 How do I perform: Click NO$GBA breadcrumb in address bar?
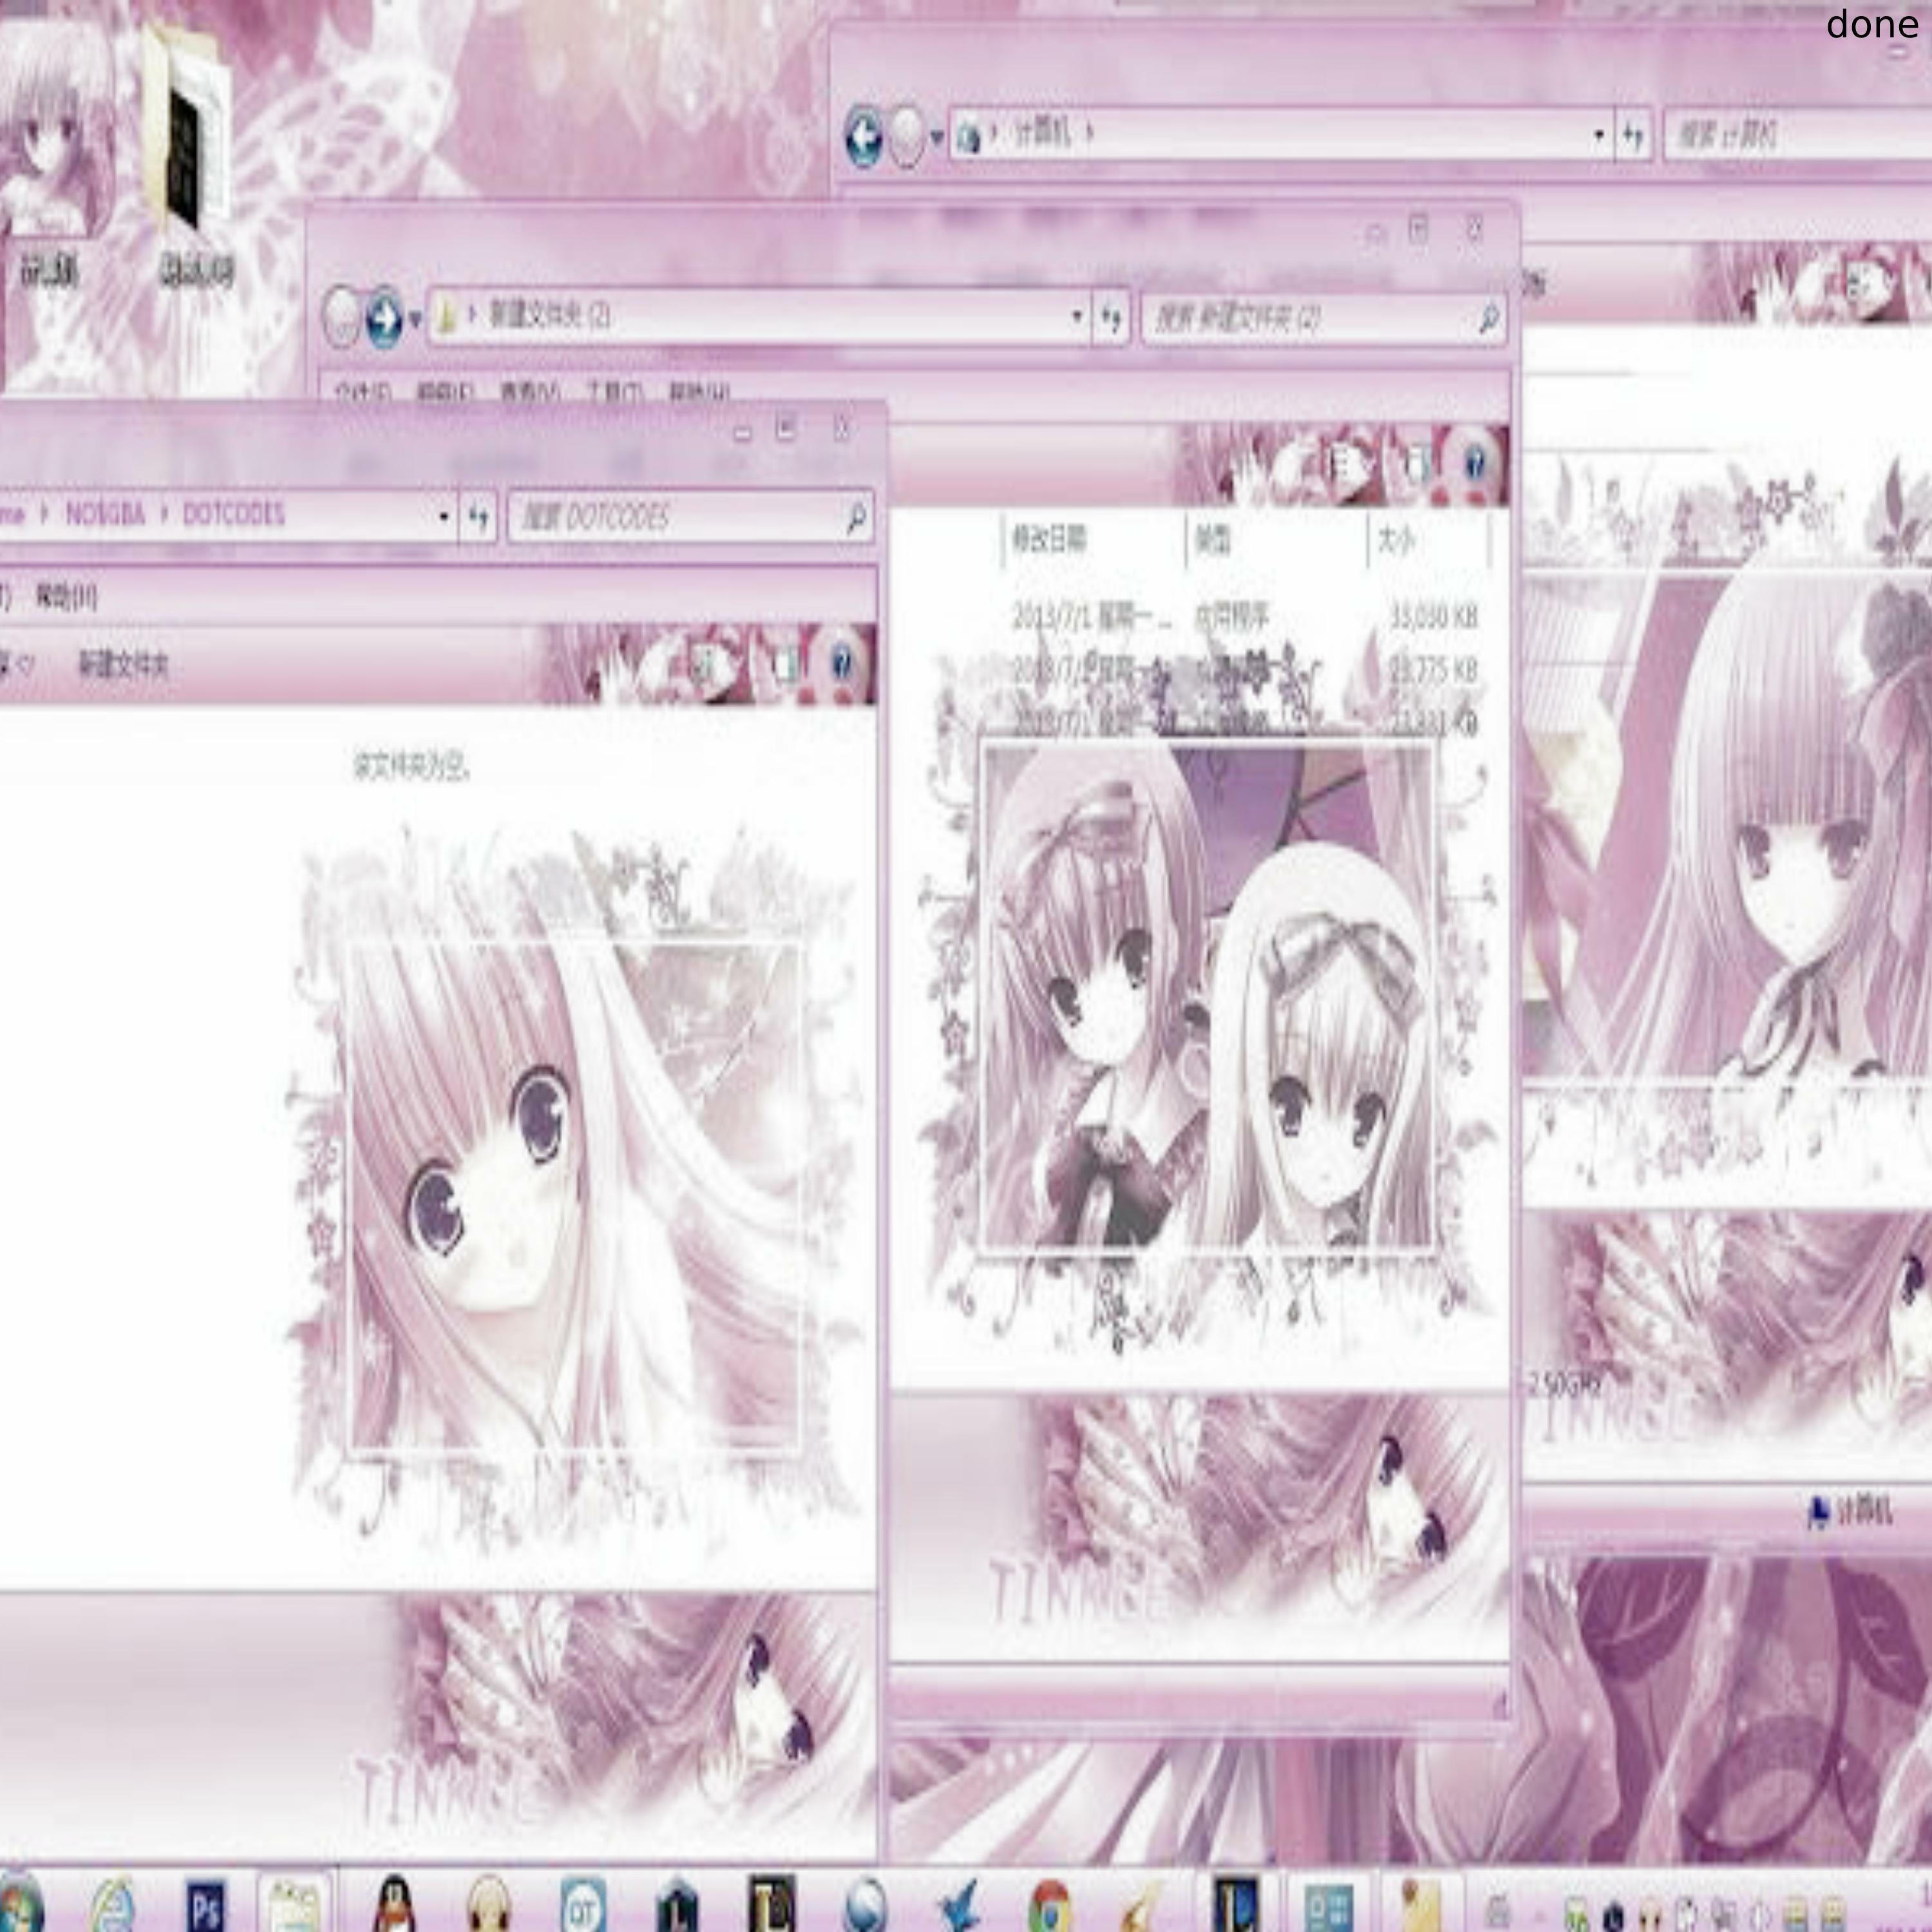(x=105, y=515)
